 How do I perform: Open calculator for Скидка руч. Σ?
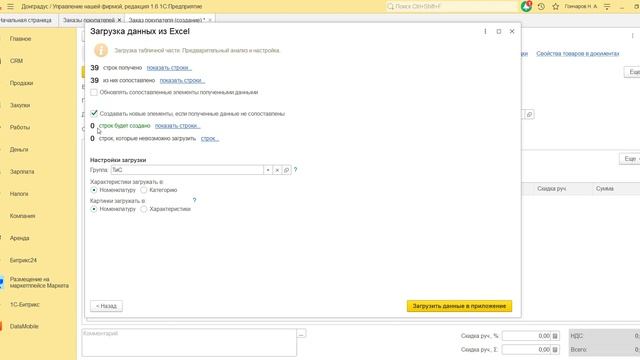555,350
